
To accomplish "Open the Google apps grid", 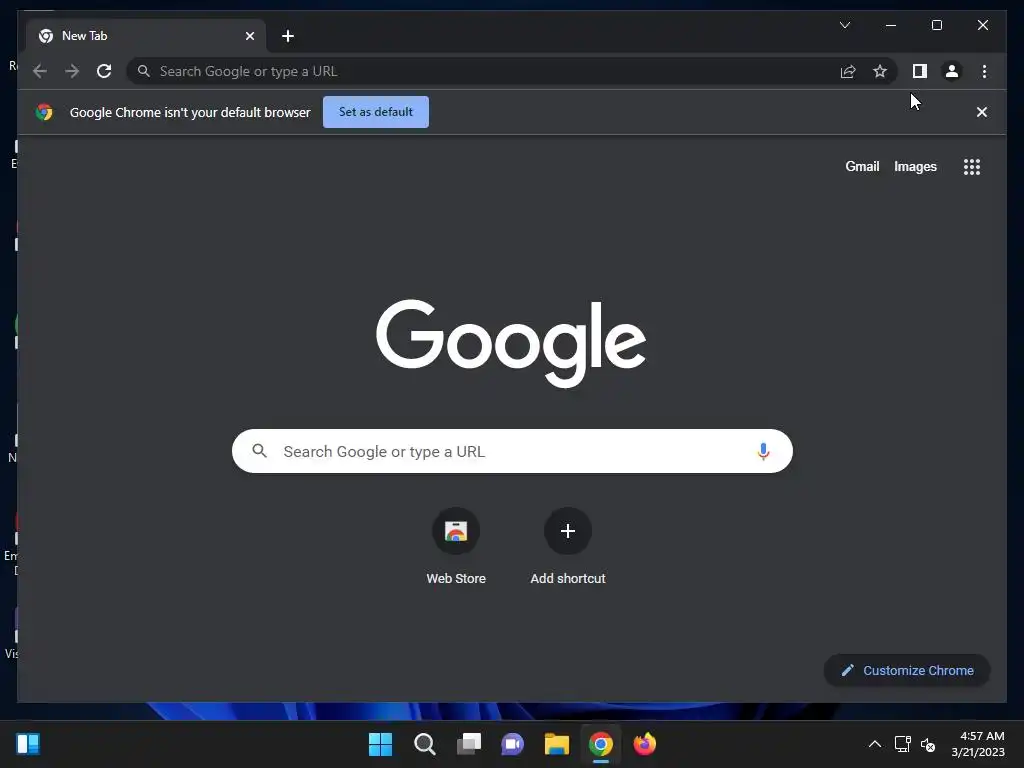I will click(972, 167).
